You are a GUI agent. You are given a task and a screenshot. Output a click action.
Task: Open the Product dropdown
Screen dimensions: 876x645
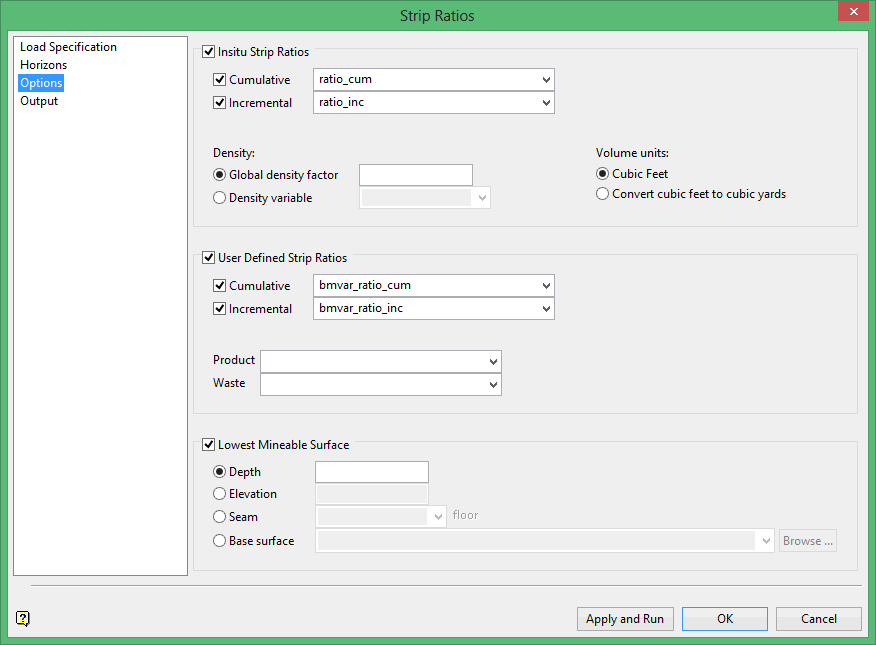(x=493, y=361)
